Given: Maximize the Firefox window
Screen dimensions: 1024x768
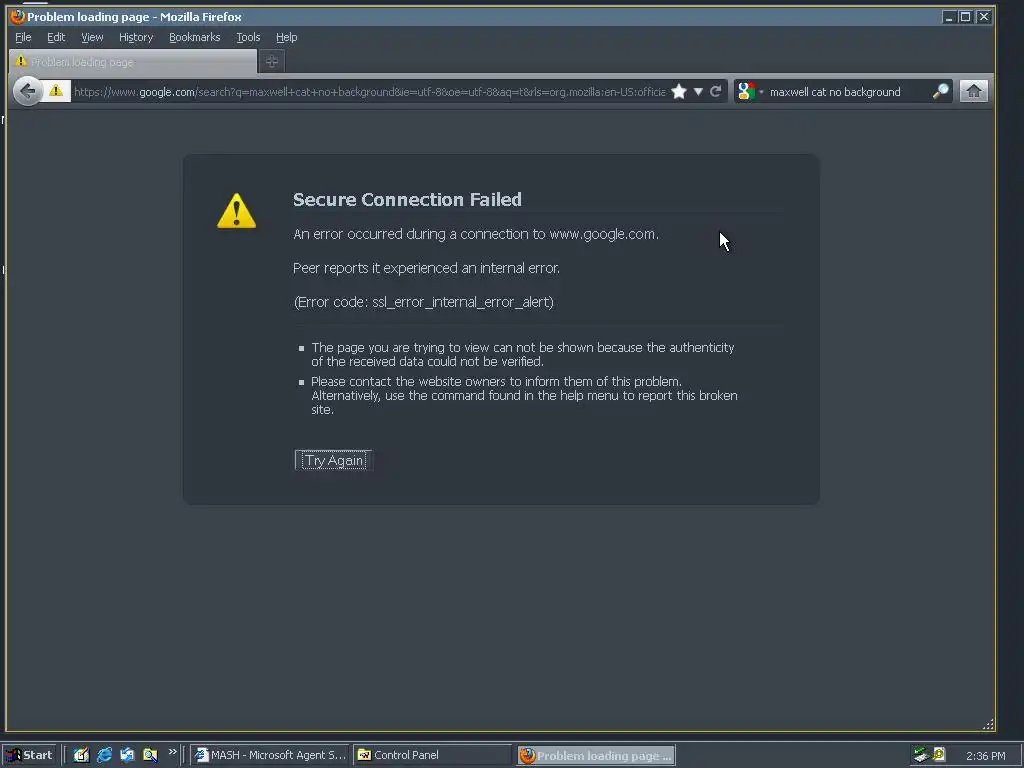Looking at the screenshot, I should [965, 17].
